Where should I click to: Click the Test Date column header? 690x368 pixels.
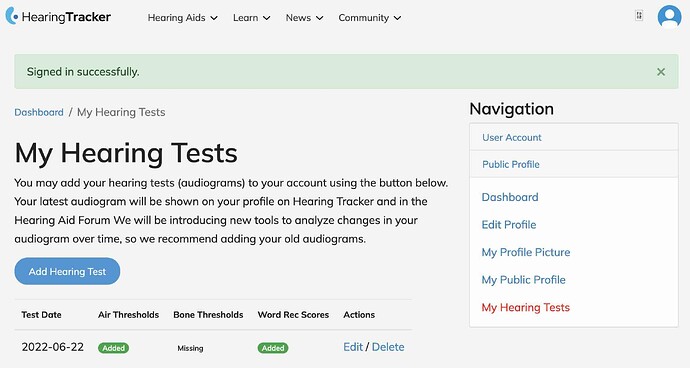[41, 315]
